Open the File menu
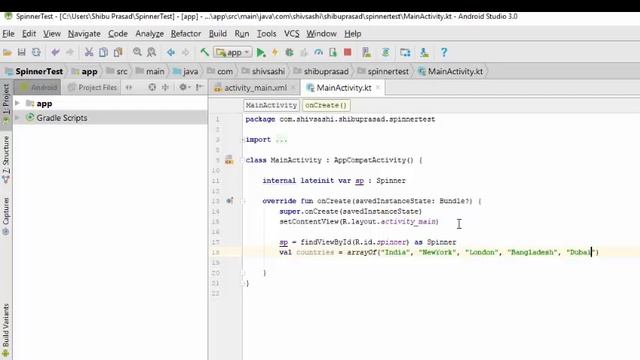The image size is (640, 360). point(8,34)
